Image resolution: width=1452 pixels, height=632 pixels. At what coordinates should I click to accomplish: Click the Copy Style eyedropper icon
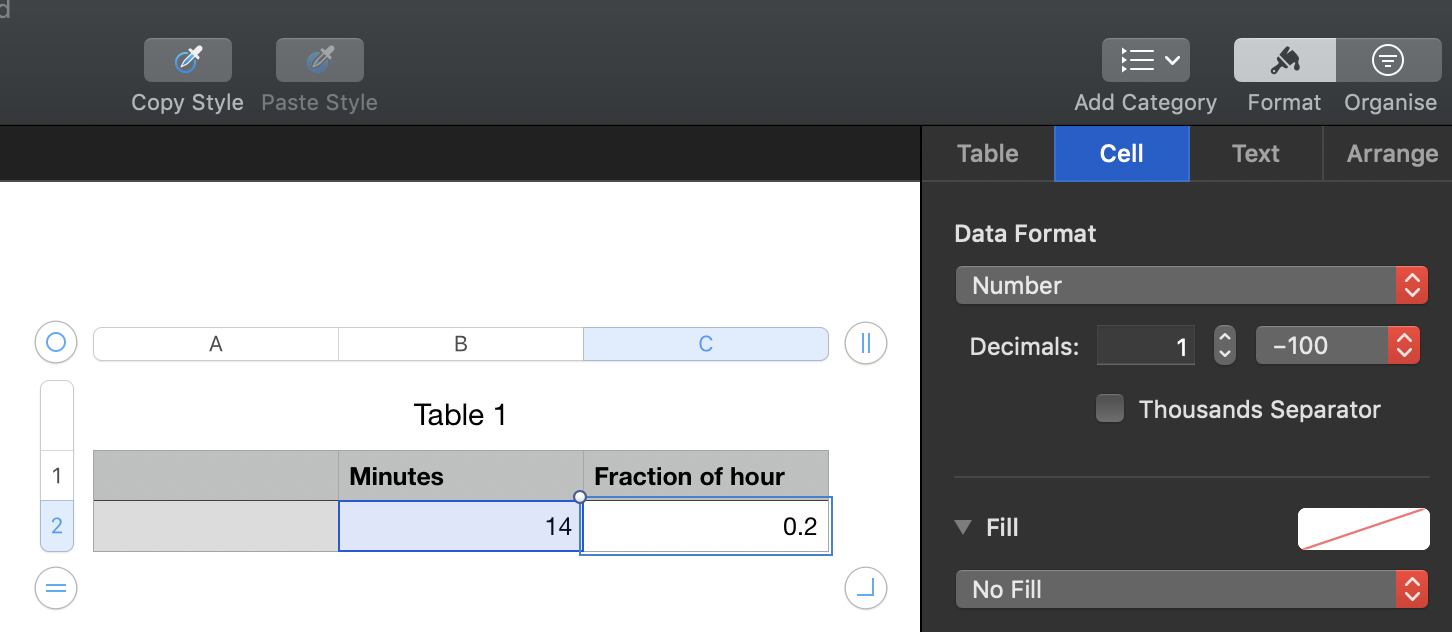pyautogui.click(x=188, y=61)
